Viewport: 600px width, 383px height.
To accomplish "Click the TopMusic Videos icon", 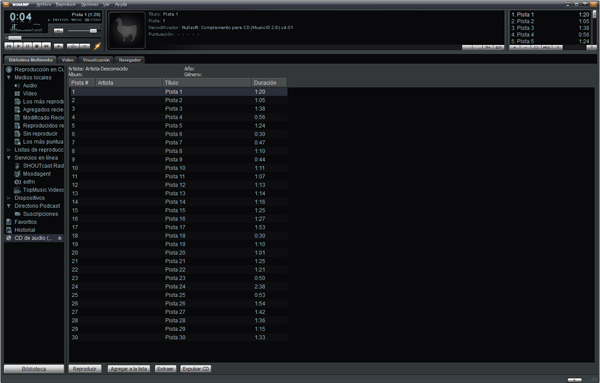I will pos(17,190).
